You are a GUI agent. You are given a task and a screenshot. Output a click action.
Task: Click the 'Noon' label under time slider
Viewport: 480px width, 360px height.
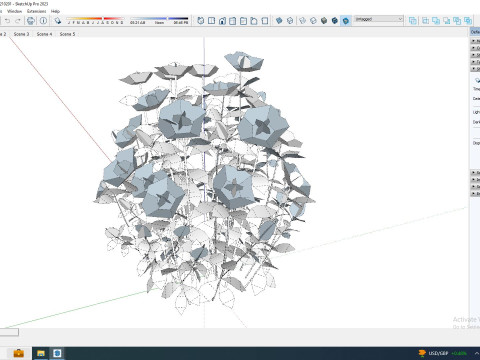click(159, 23)
